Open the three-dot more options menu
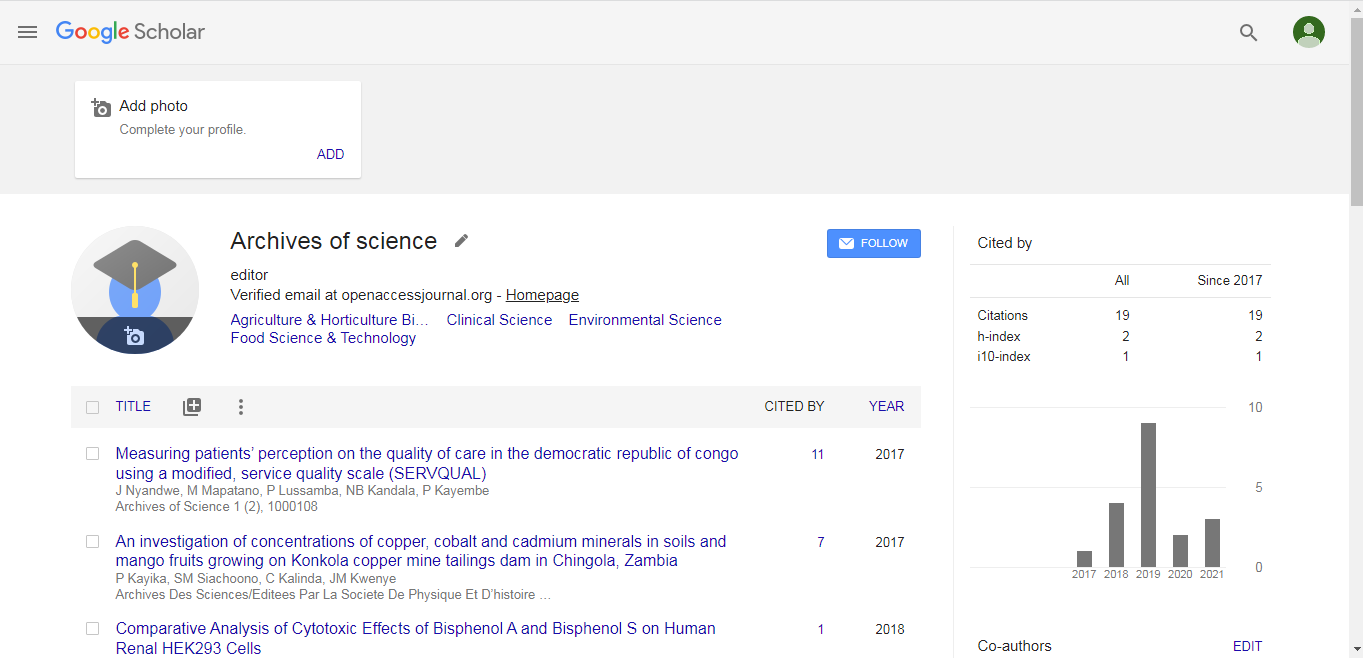The image size is (1363, 658). [x=240, y=407]
